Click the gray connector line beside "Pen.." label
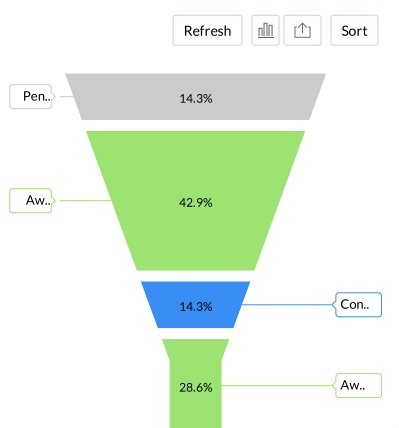 pyautogui.click(x=66, y=96)
